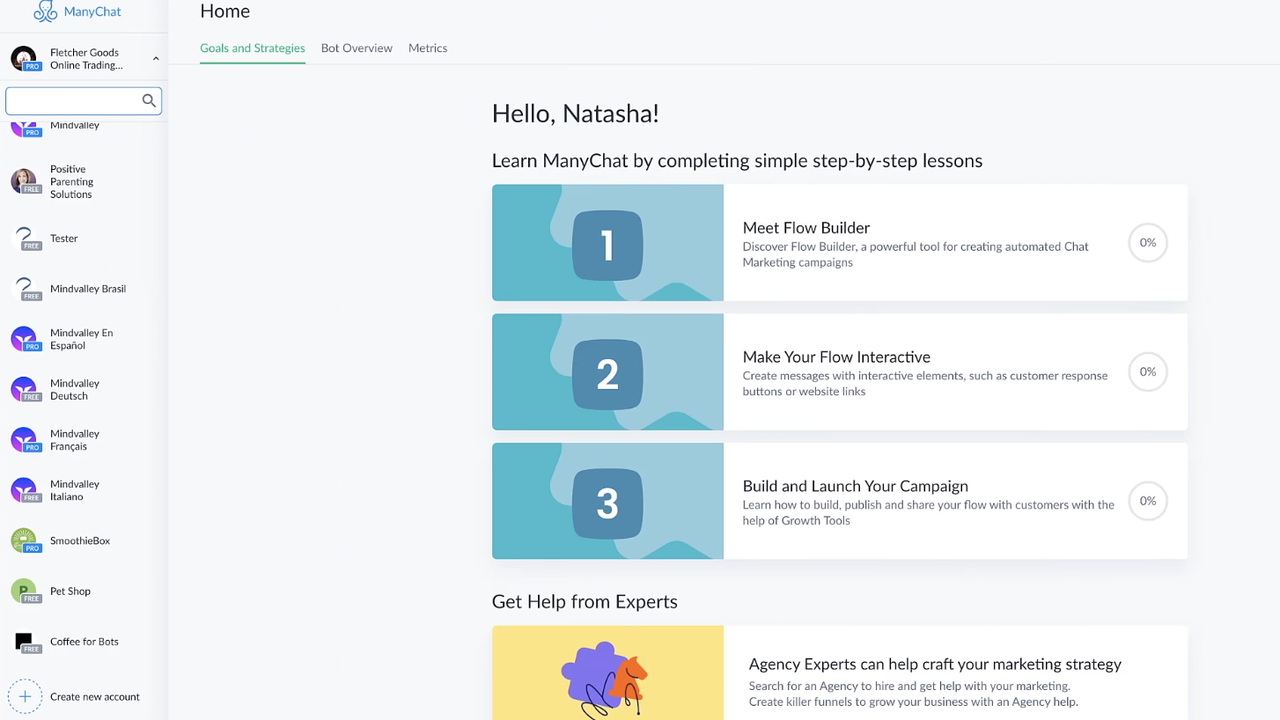Select the Tester account avatar
This screenshot has height=720, width=1280.
click(x=25, y=238)
